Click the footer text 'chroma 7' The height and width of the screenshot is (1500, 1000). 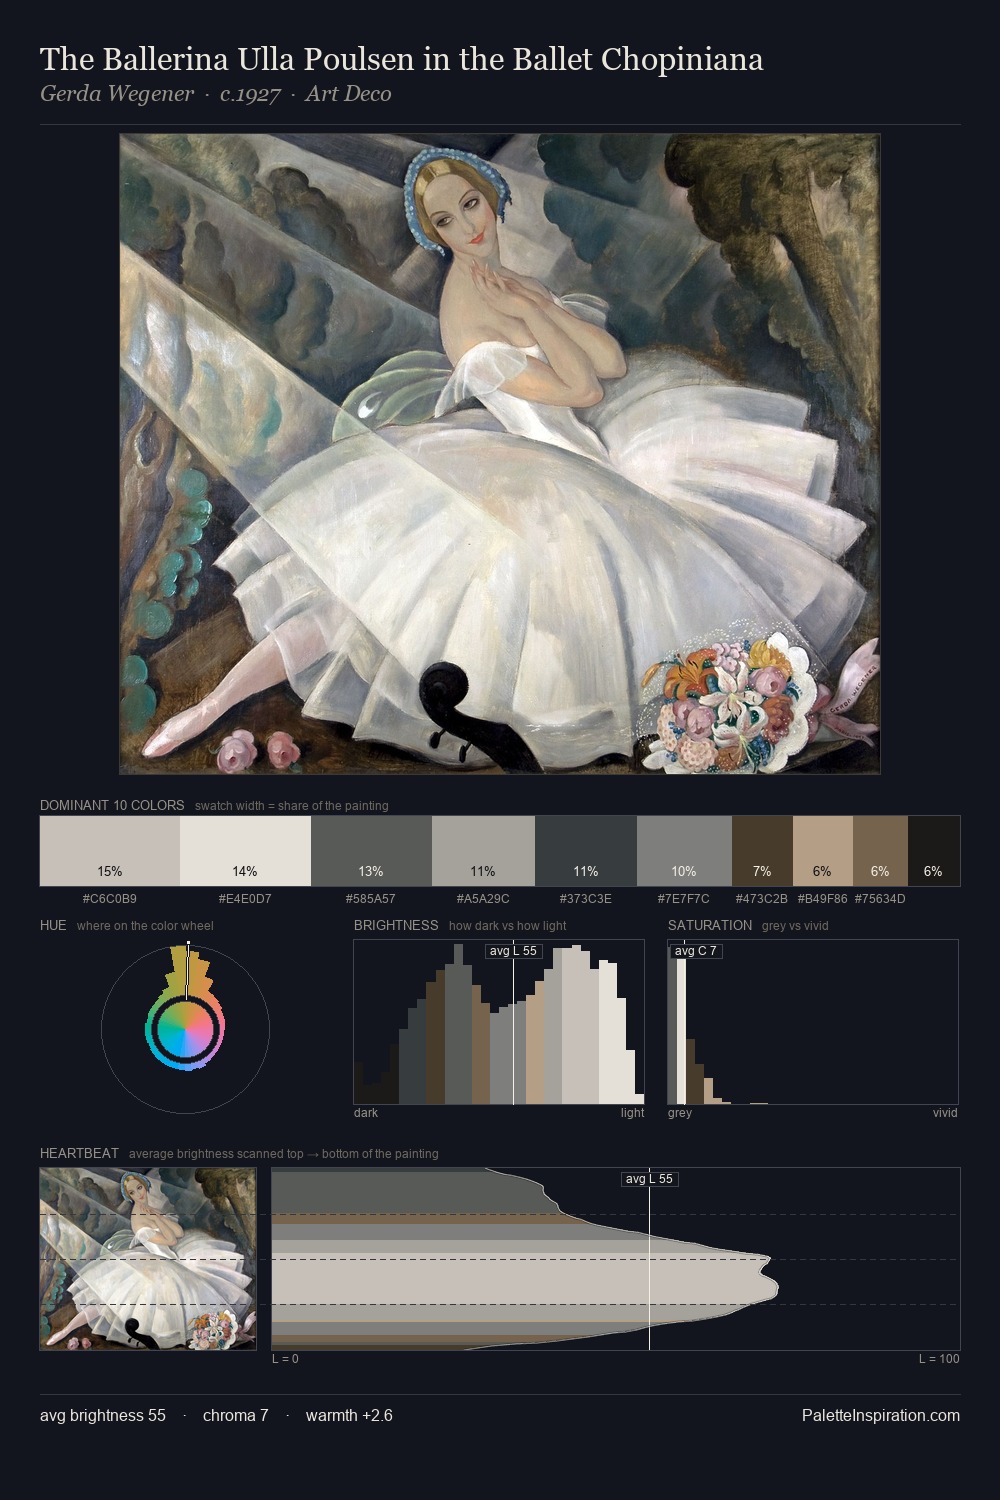coord(235,1415)
